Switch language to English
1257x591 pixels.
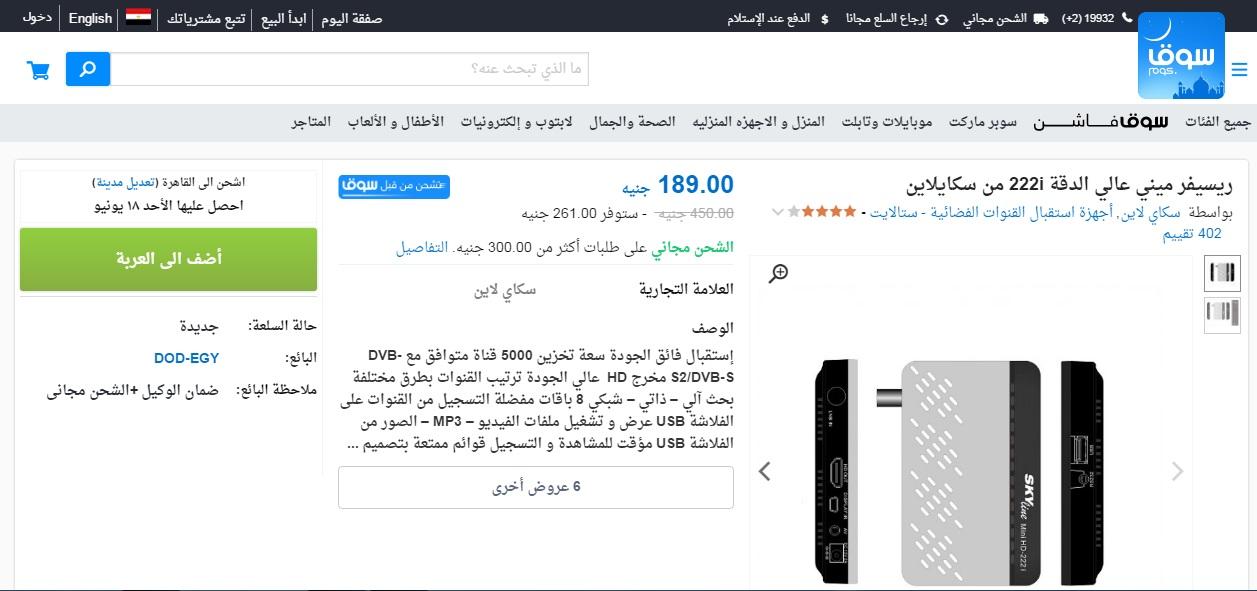coord(90,18)
